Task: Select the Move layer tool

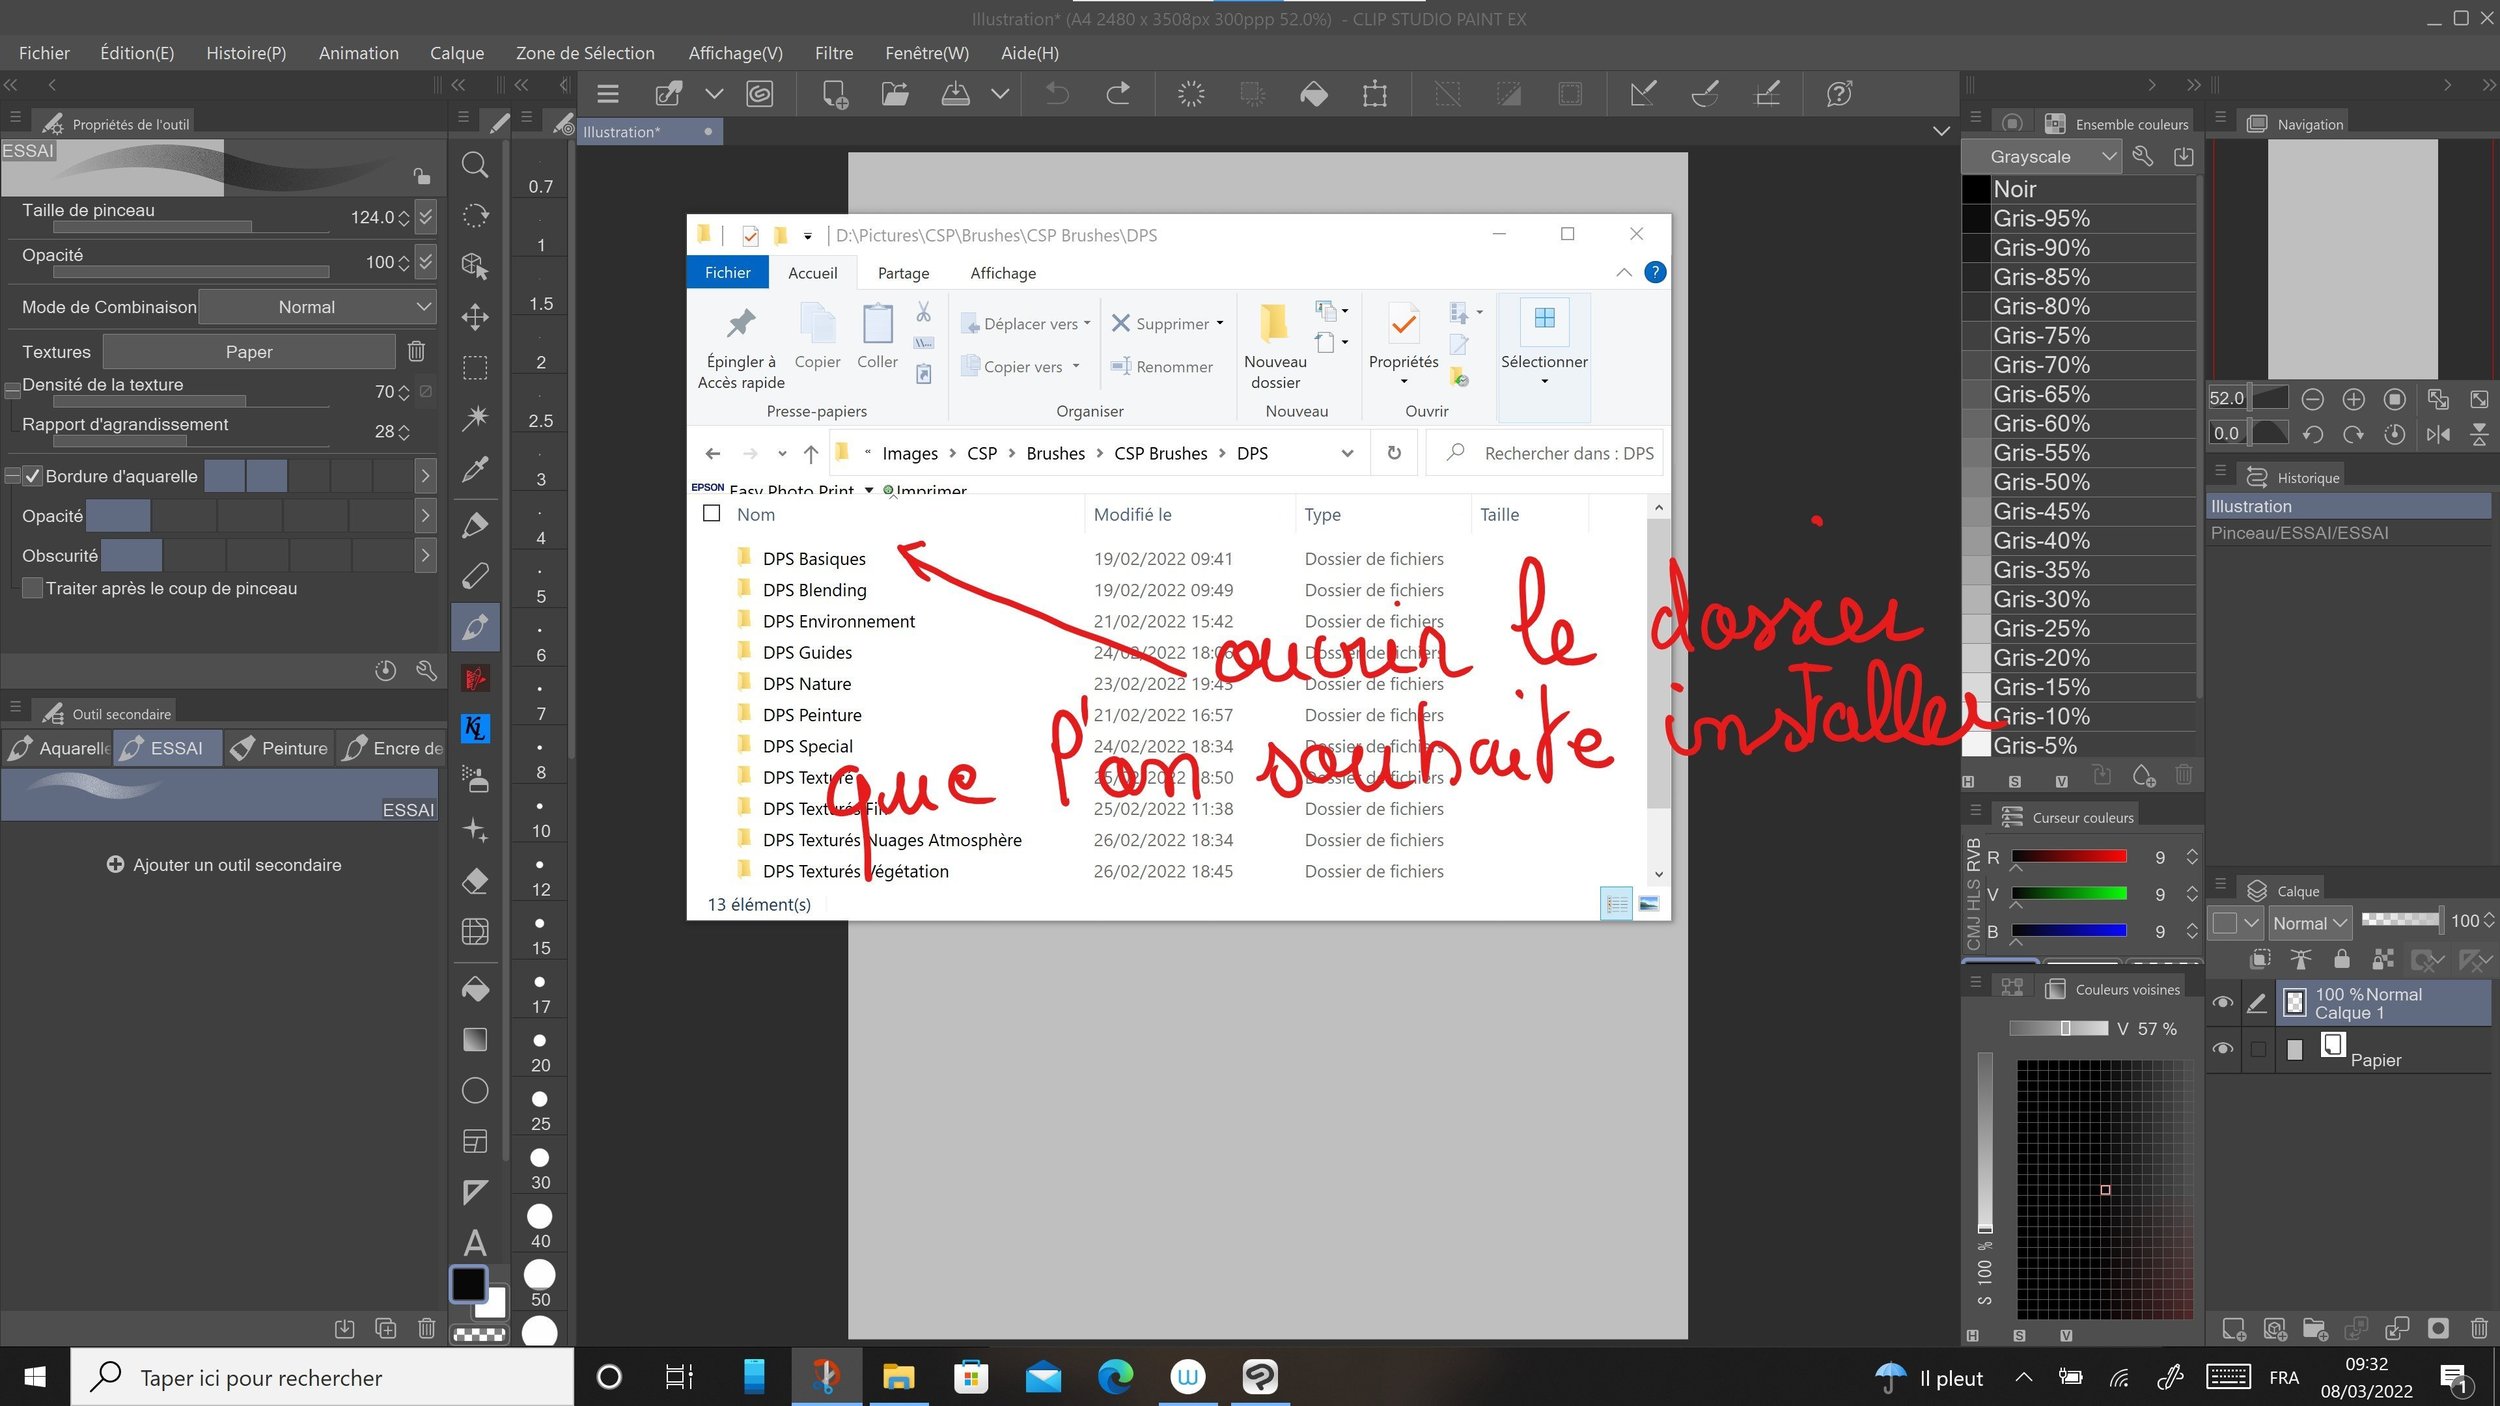Action: (475, 318)
